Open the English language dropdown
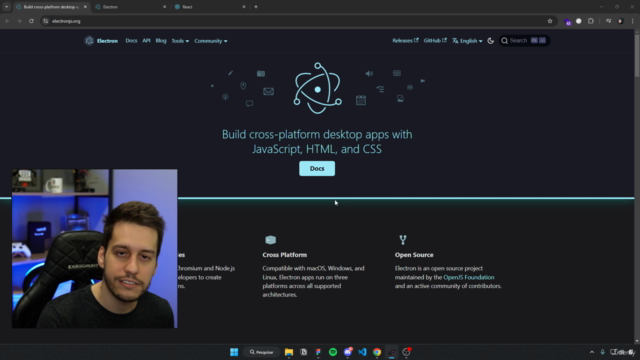This screenshot has width=640, height=360. point(467,41)
